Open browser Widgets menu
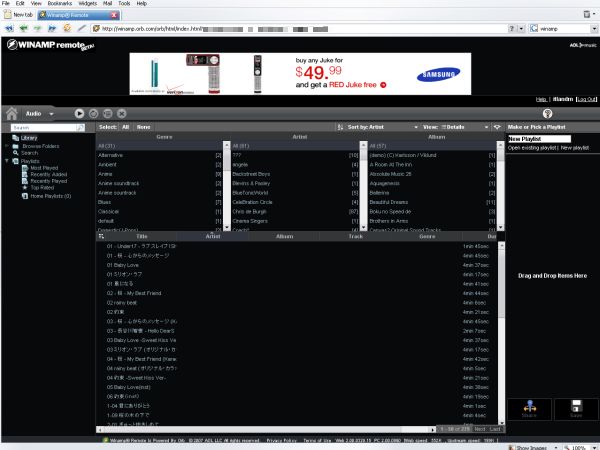This screenshot has width=600, height=450. pyautogui.click(x=88, y=3)
